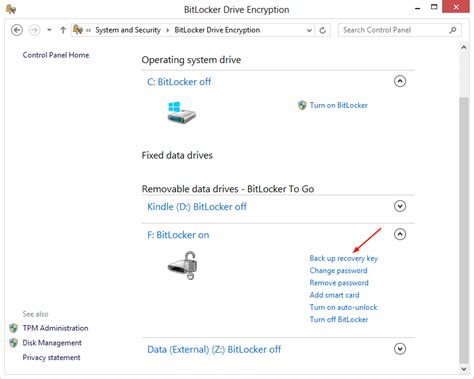The height and width of the screenshot is (379, 474).
Task: Click the BitLocker keys icon in address bar
Action: point(78,30)
